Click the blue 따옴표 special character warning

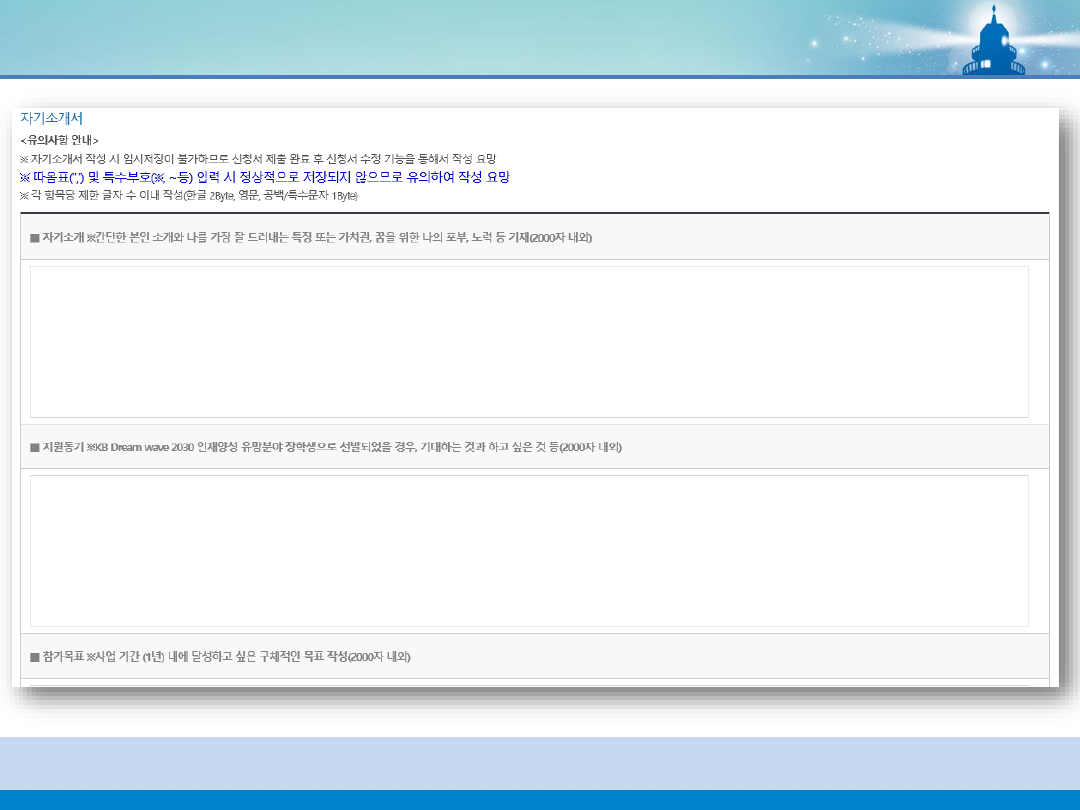264,177
